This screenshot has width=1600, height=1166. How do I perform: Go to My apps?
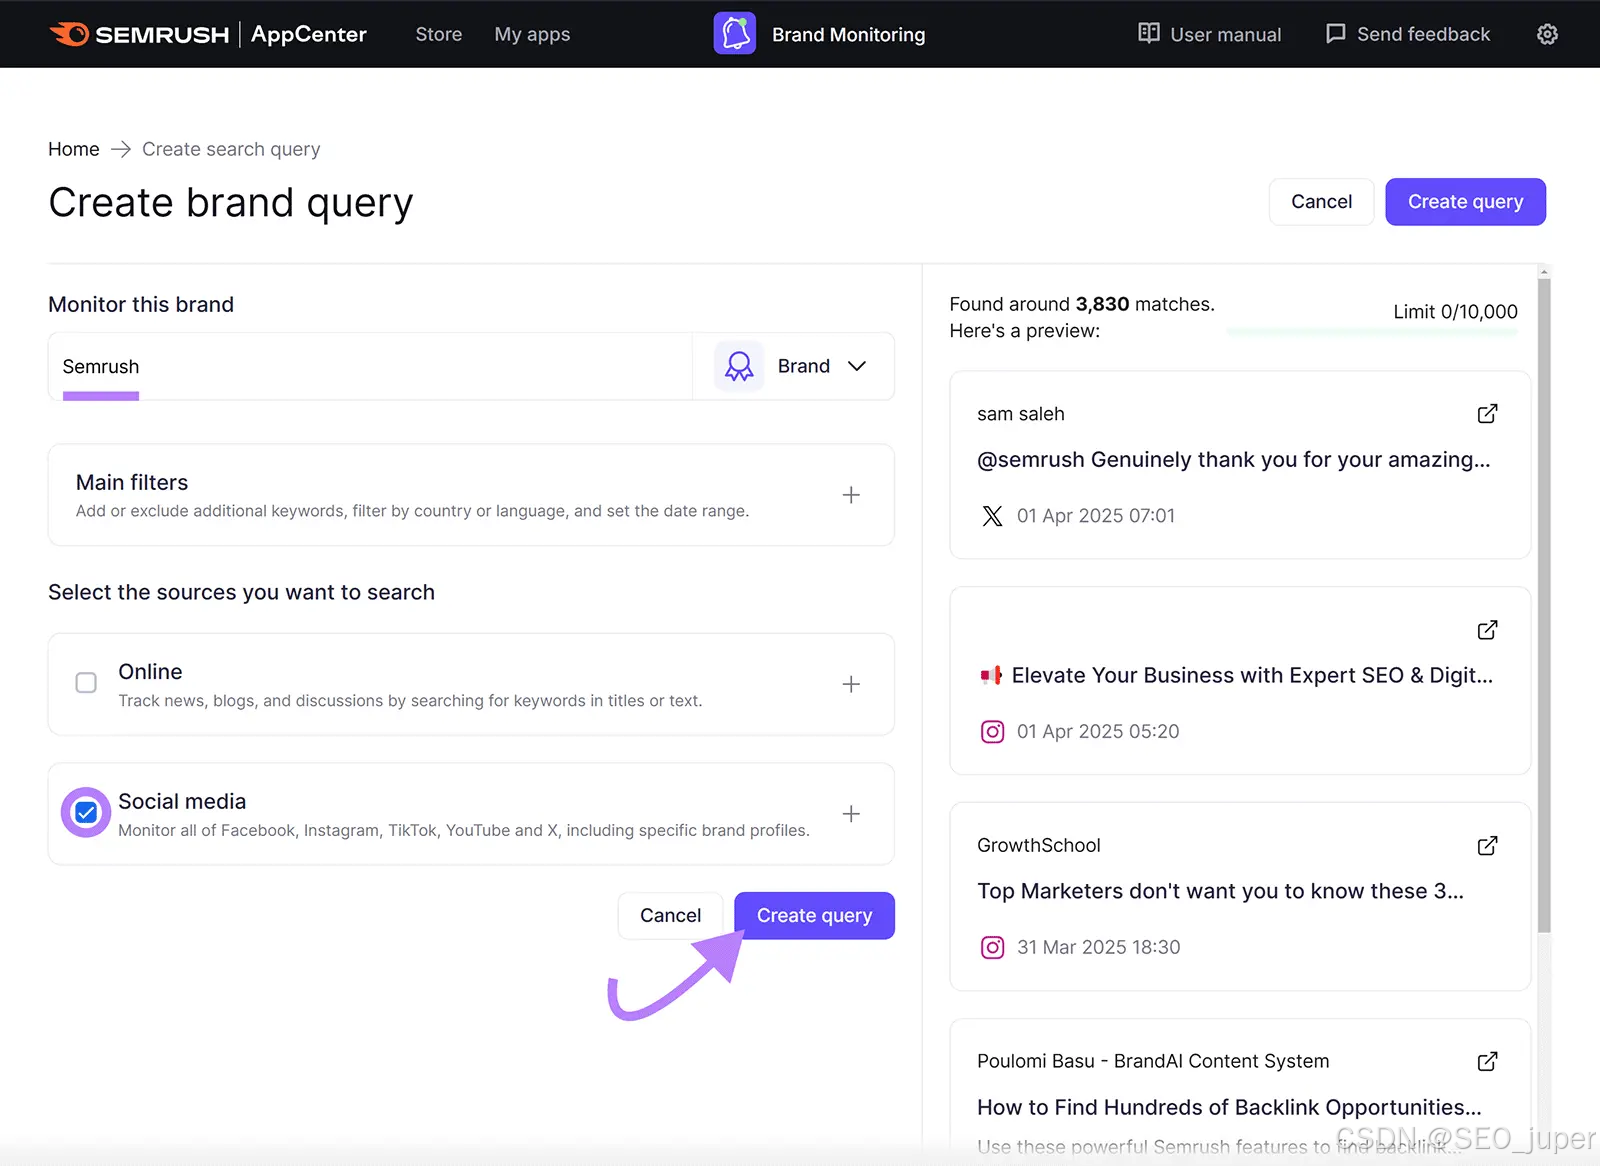point(532,34)
